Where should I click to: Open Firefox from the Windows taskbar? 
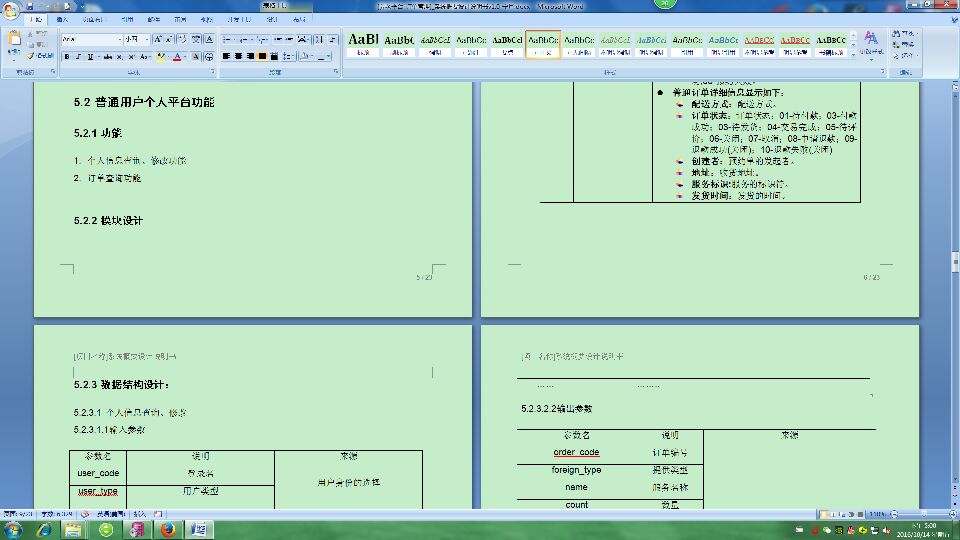(166, 528)
